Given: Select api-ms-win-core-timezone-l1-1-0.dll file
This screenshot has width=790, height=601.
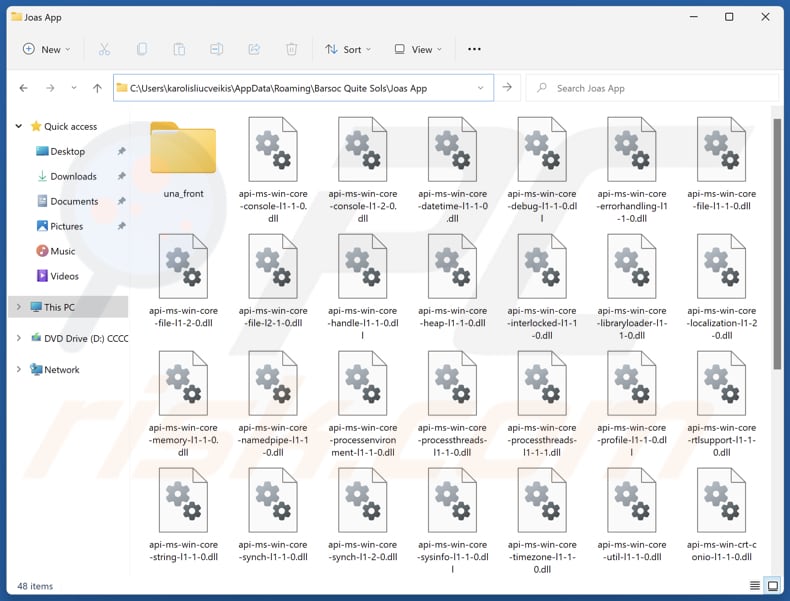Looking at the screenshot, I should [542, 520].
